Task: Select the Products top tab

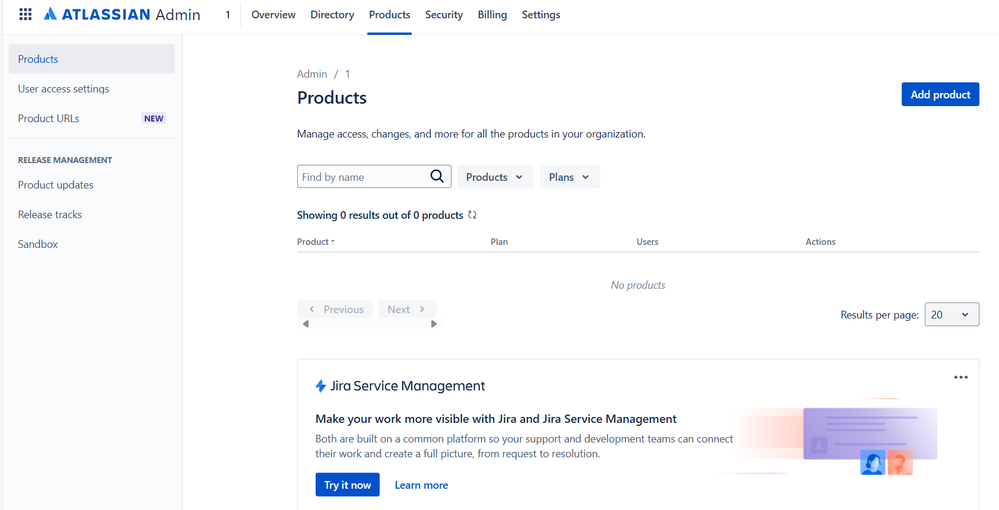Action: click(389, 15)
